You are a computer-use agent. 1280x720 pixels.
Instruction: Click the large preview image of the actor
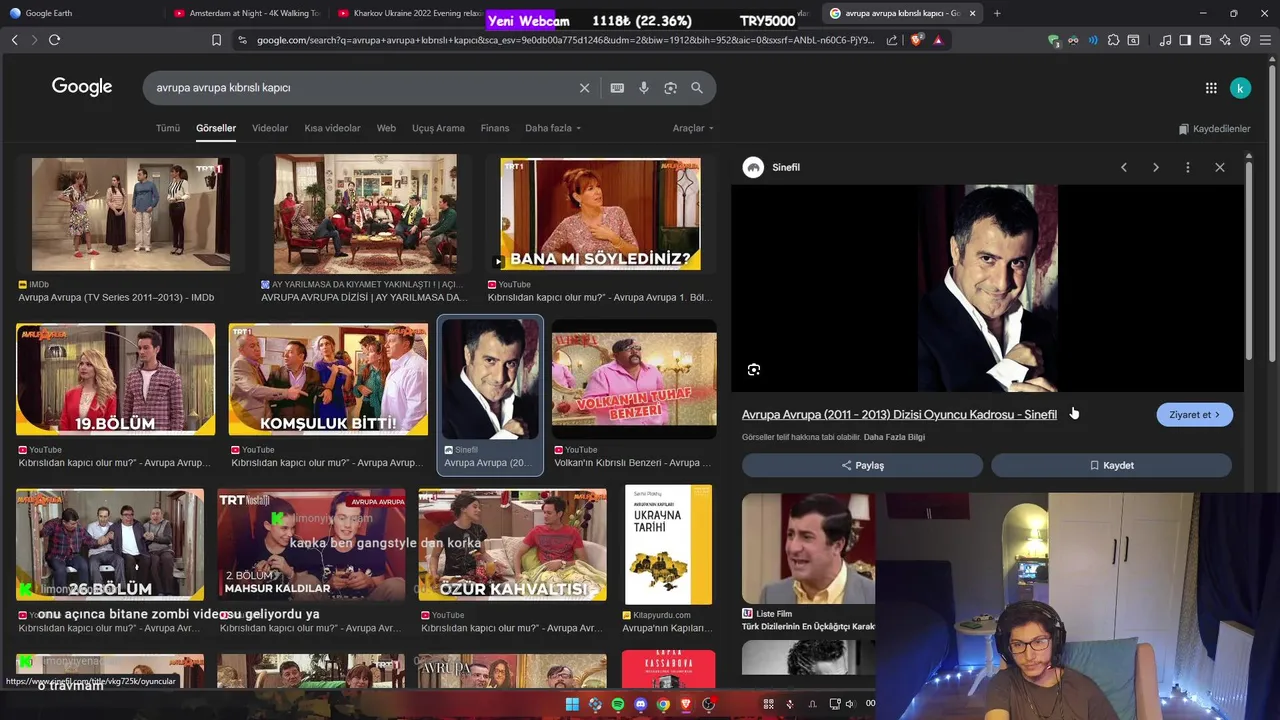click(x=987, y=288)
